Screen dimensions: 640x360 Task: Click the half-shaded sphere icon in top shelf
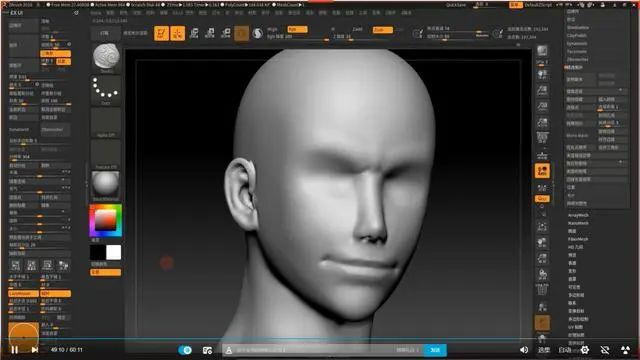click(x=257, y=33)
